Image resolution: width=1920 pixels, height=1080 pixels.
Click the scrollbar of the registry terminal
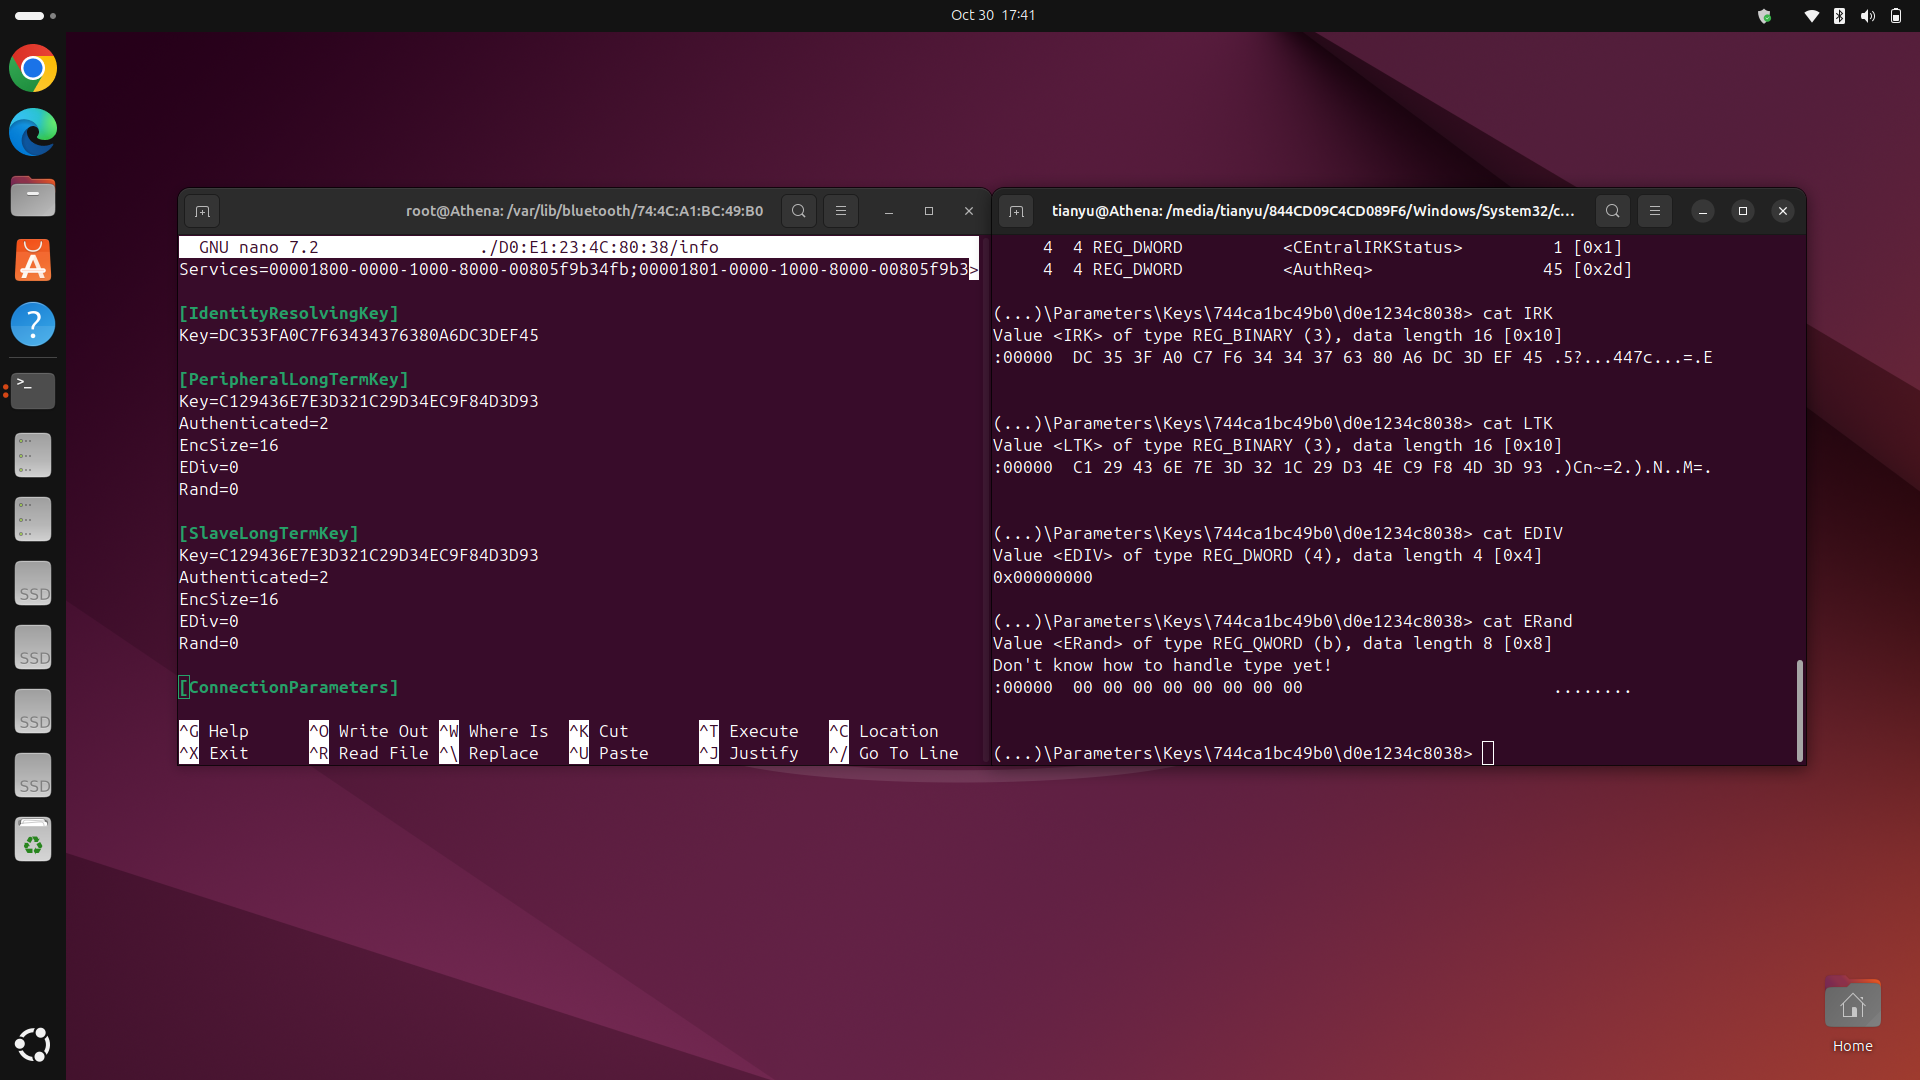coord(1799,710)
